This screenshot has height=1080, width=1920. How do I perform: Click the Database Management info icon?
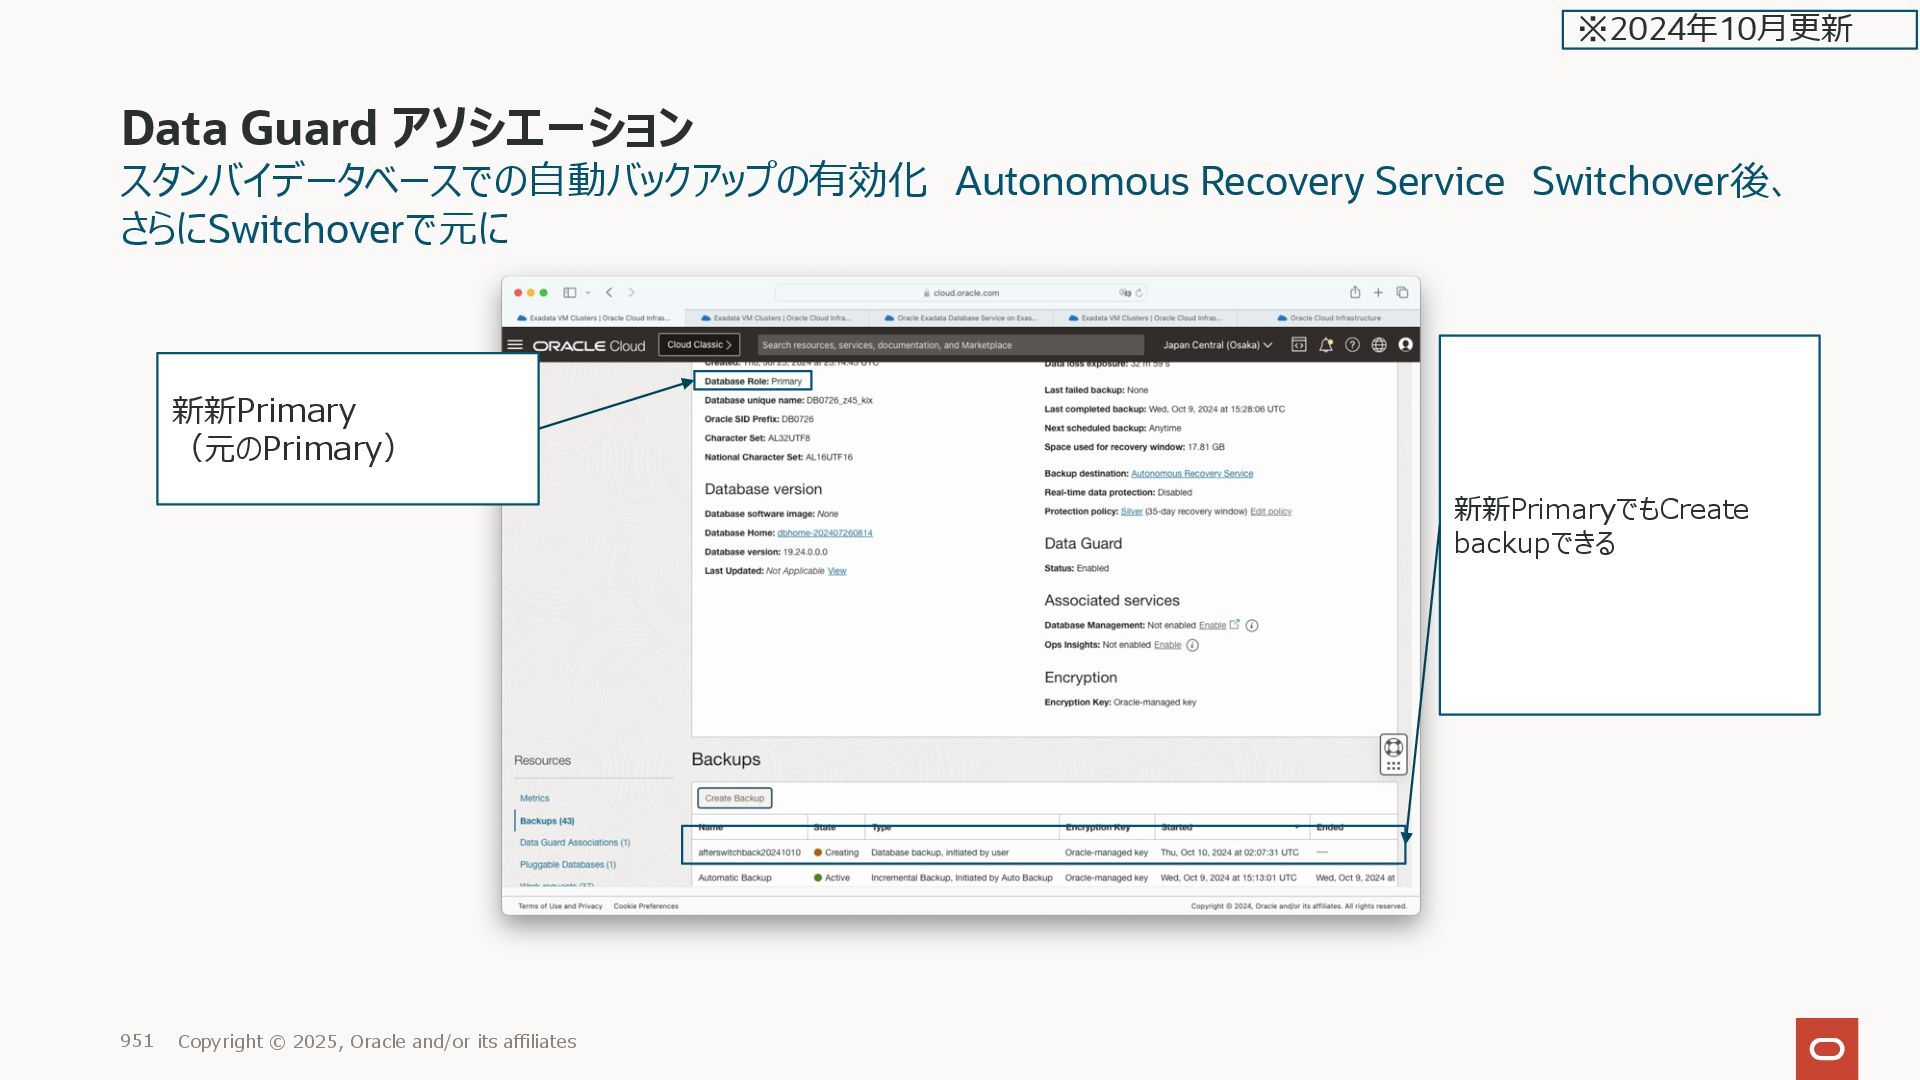(x=1252, y=626)
